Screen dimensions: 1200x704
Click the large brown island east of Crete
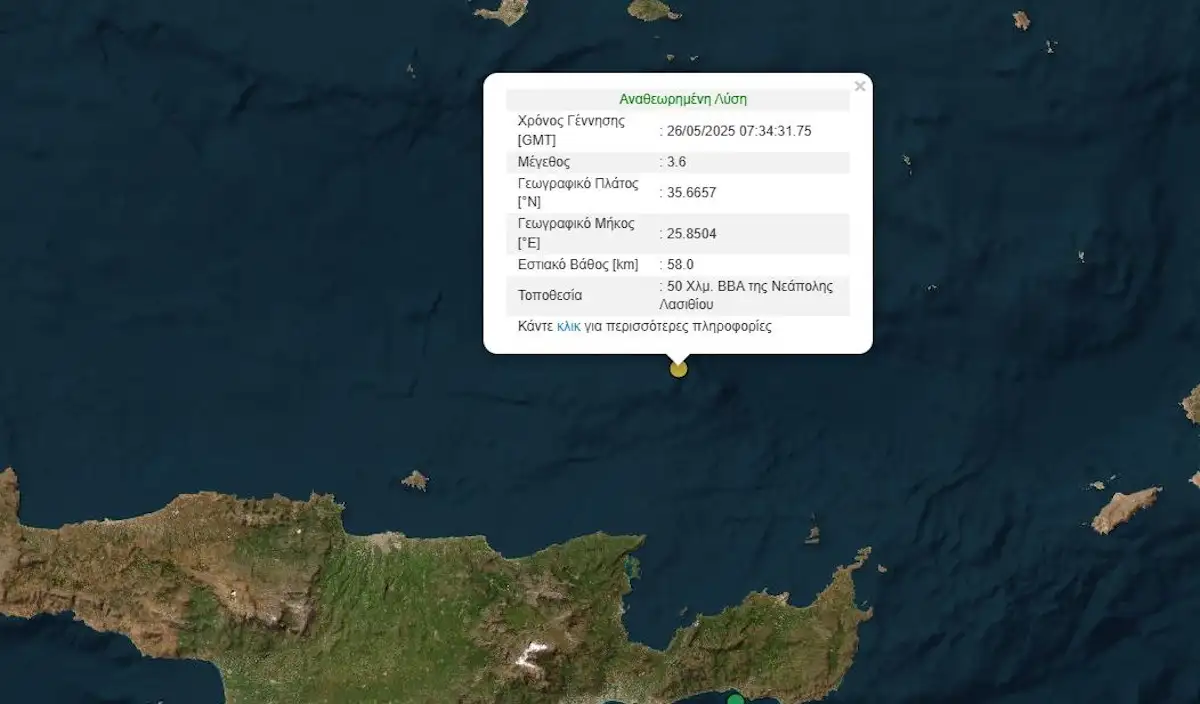(x=1125, y=509)
